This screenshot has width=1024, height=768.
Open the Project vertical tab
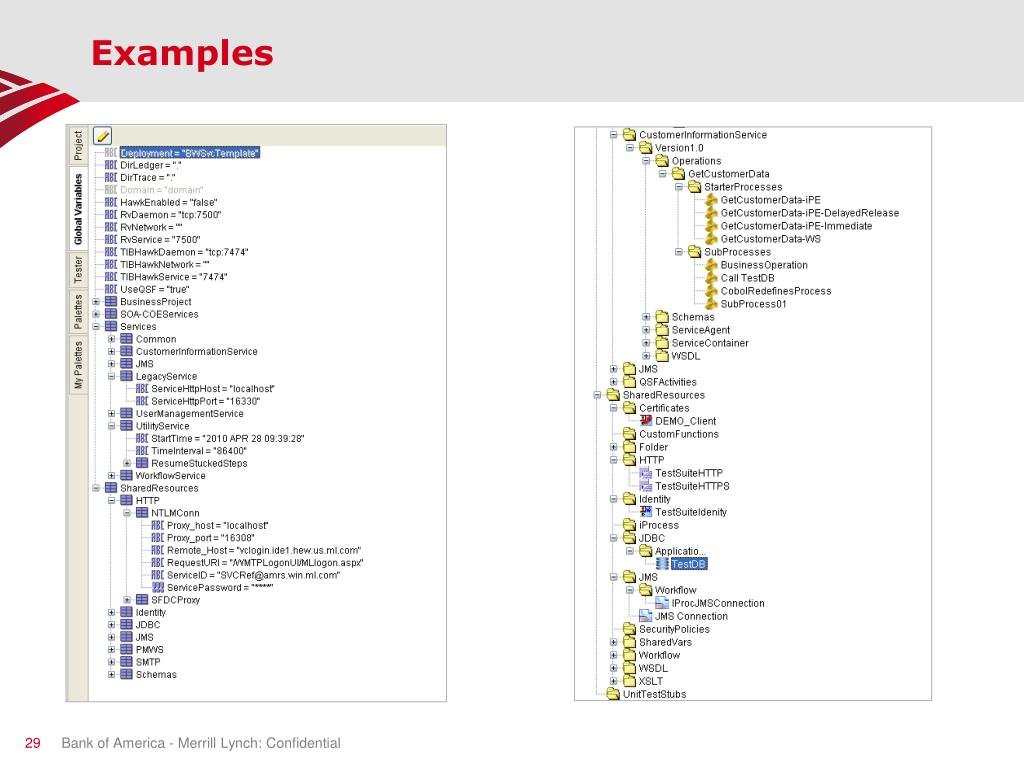pyautogui.click(x=78, y=146)
